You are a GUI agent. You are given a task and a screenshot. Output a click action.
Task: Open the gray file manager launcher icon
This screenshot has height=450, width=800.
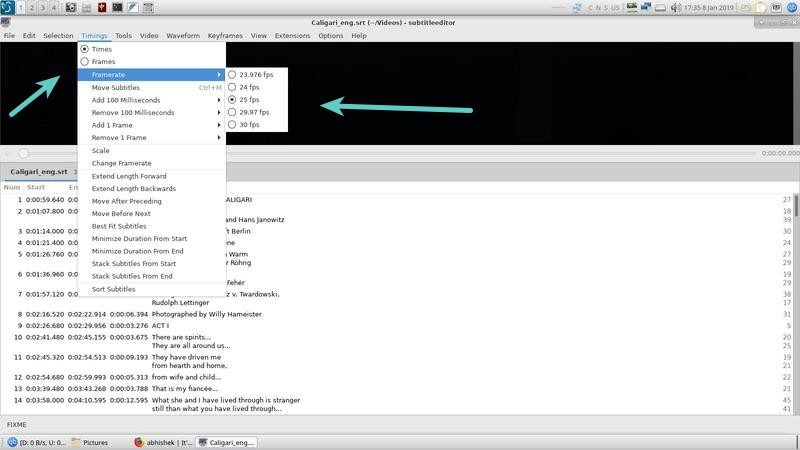click(87, 8)
